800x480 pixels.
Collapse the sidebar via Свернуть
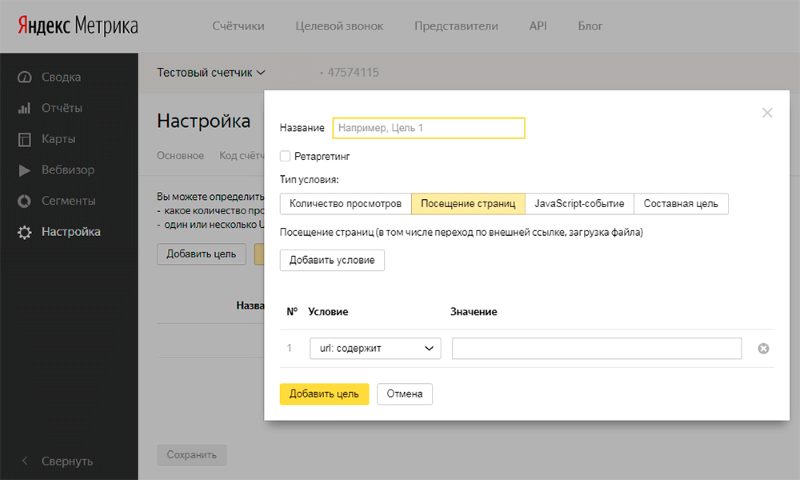[x=67, y=461]
